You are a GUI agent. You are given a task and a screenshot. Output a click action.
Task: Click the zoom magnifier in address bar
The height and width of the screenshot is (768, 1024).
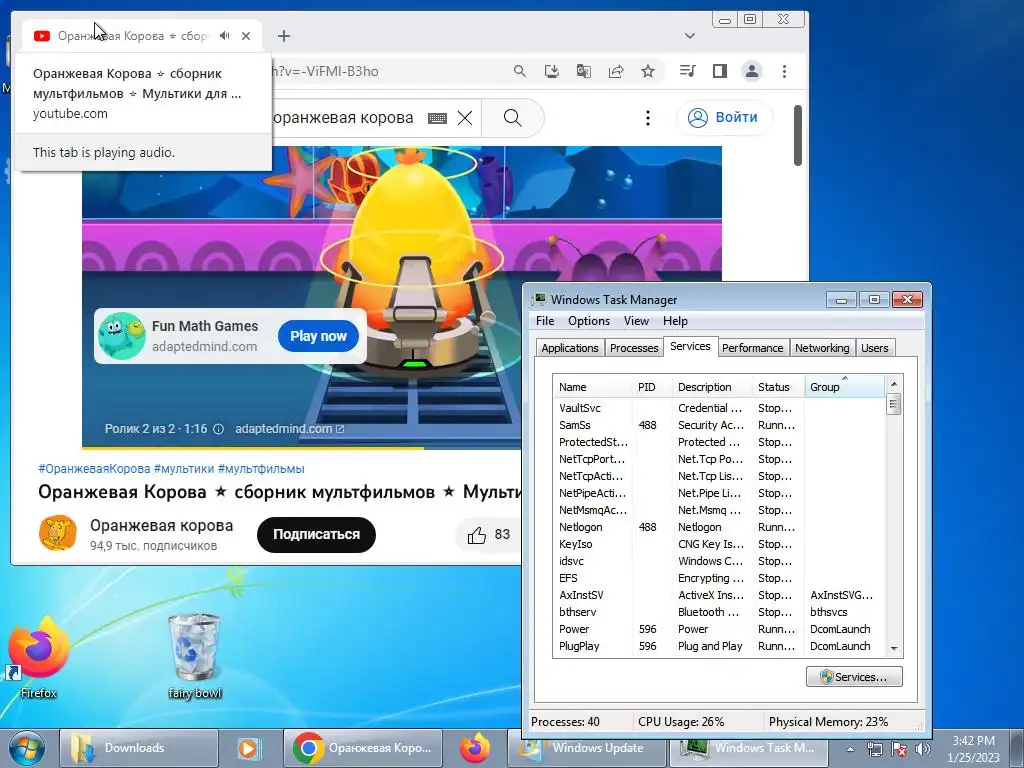coord(519,71)
